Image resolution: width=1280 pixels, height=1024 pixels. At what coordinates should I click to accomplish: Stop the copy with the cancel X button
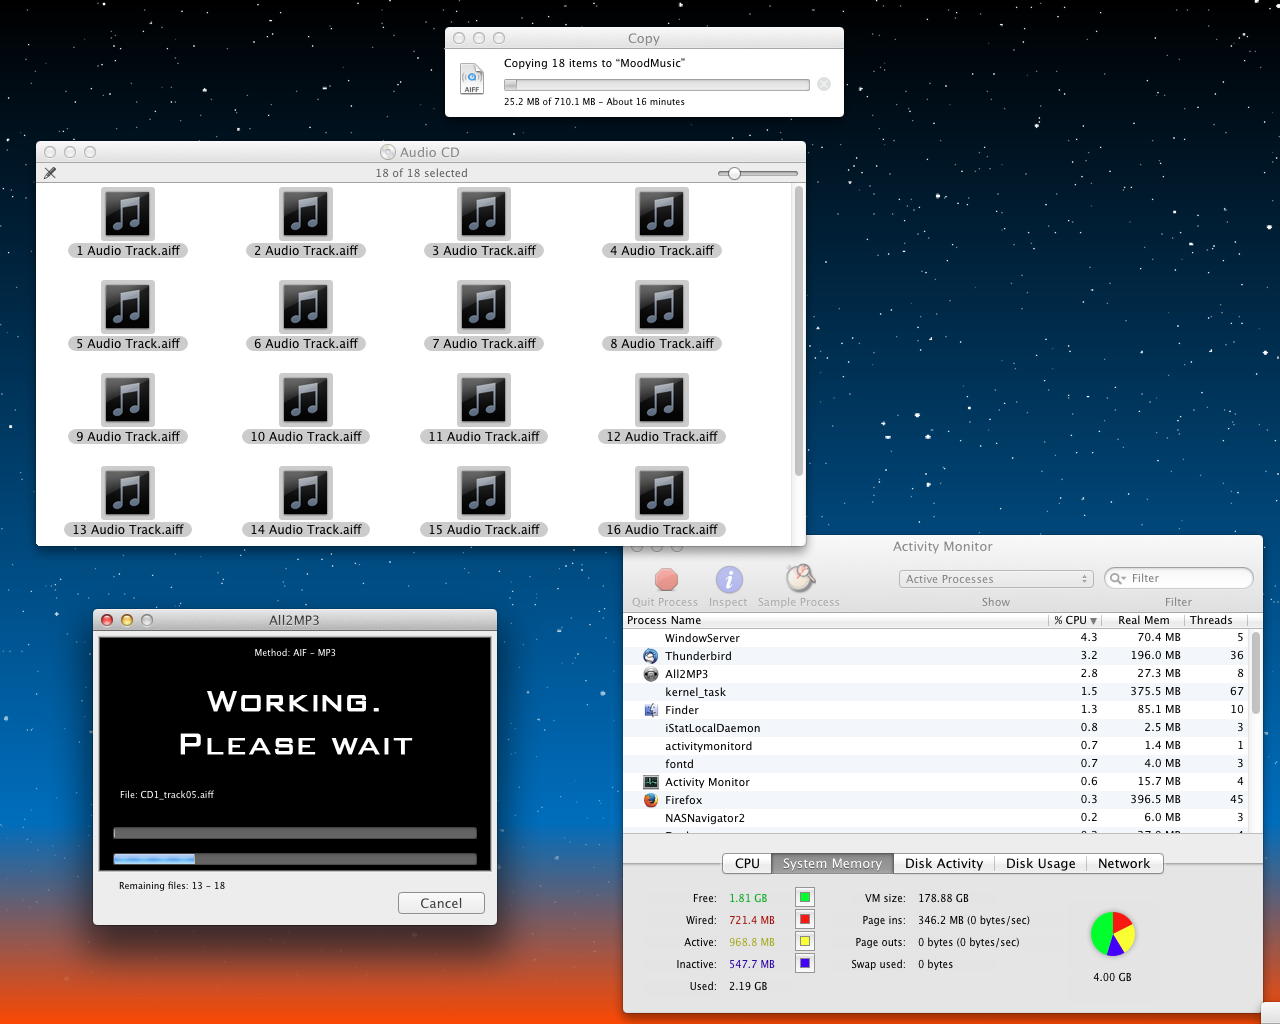[x=824, y=84]
